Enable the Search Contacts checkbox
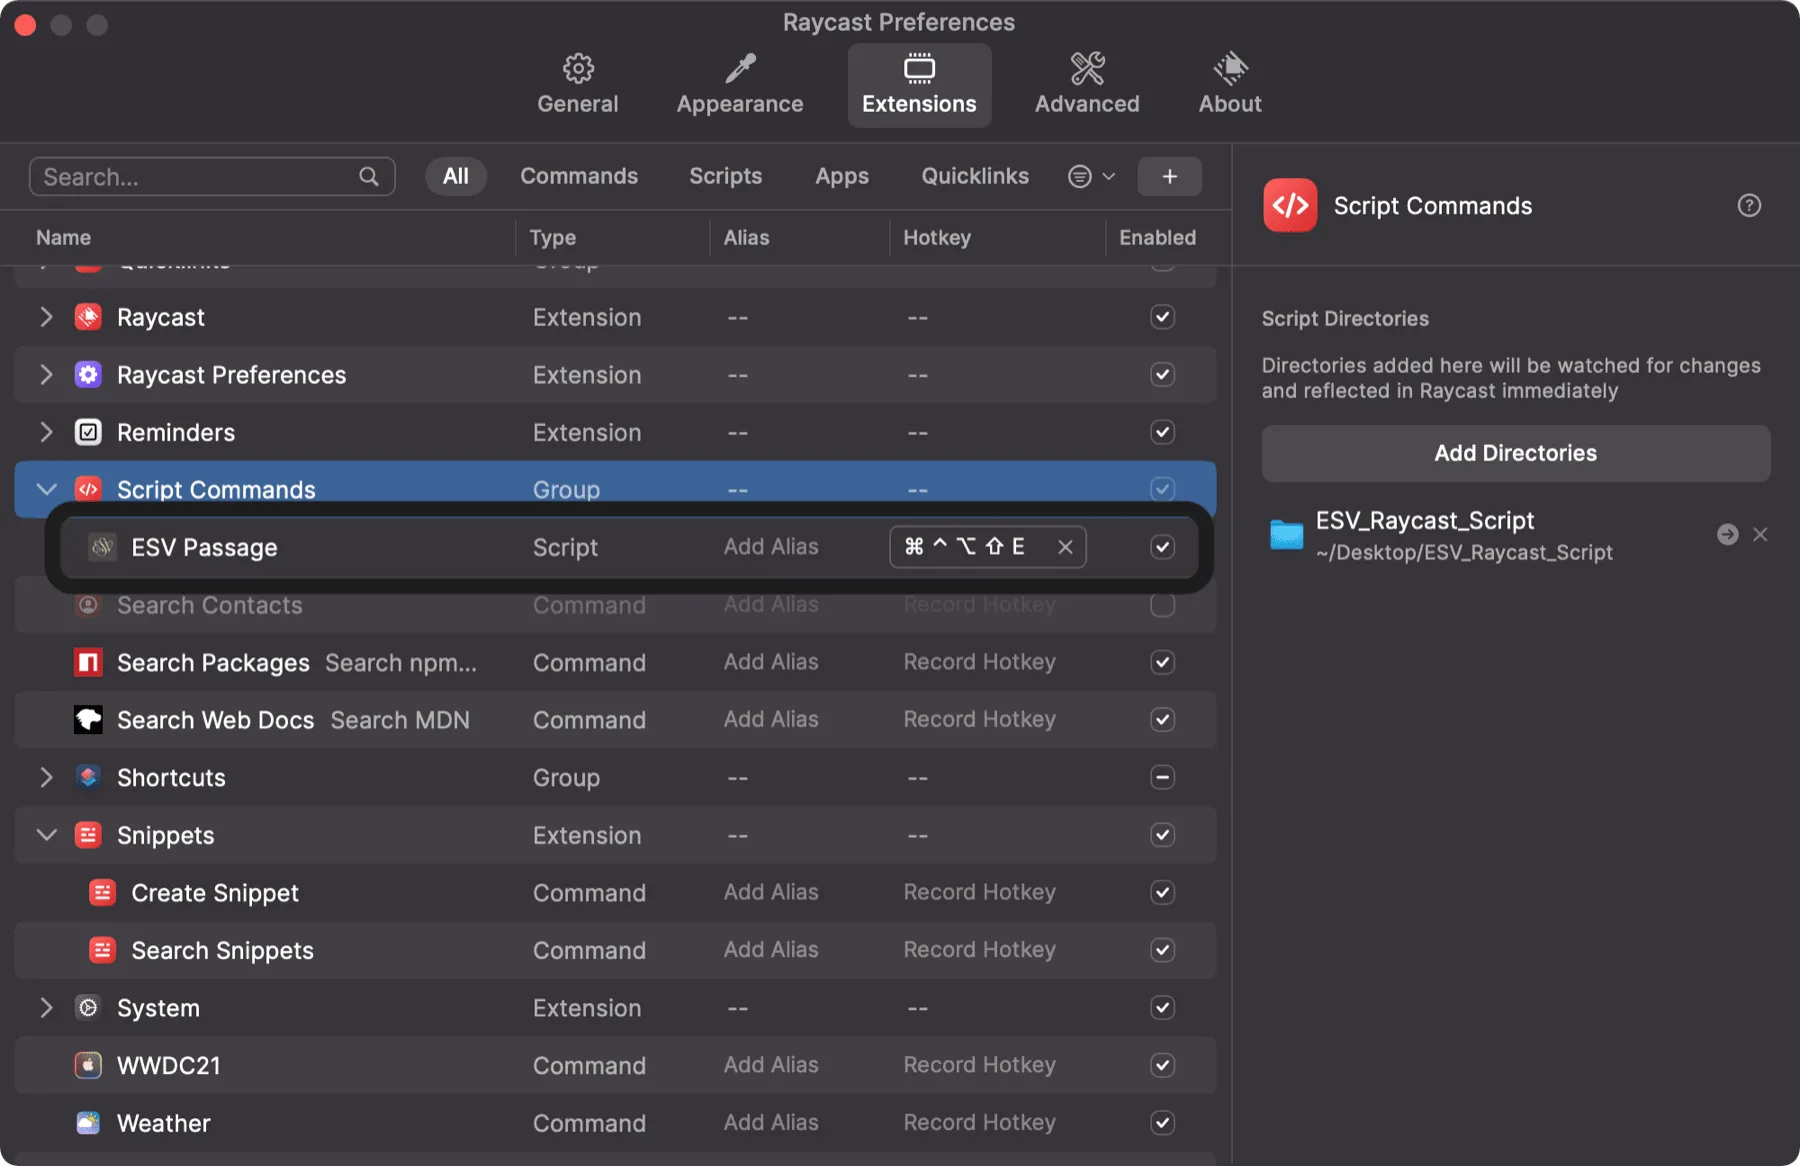The image size is (1800, 1166). pos(1161,605)
